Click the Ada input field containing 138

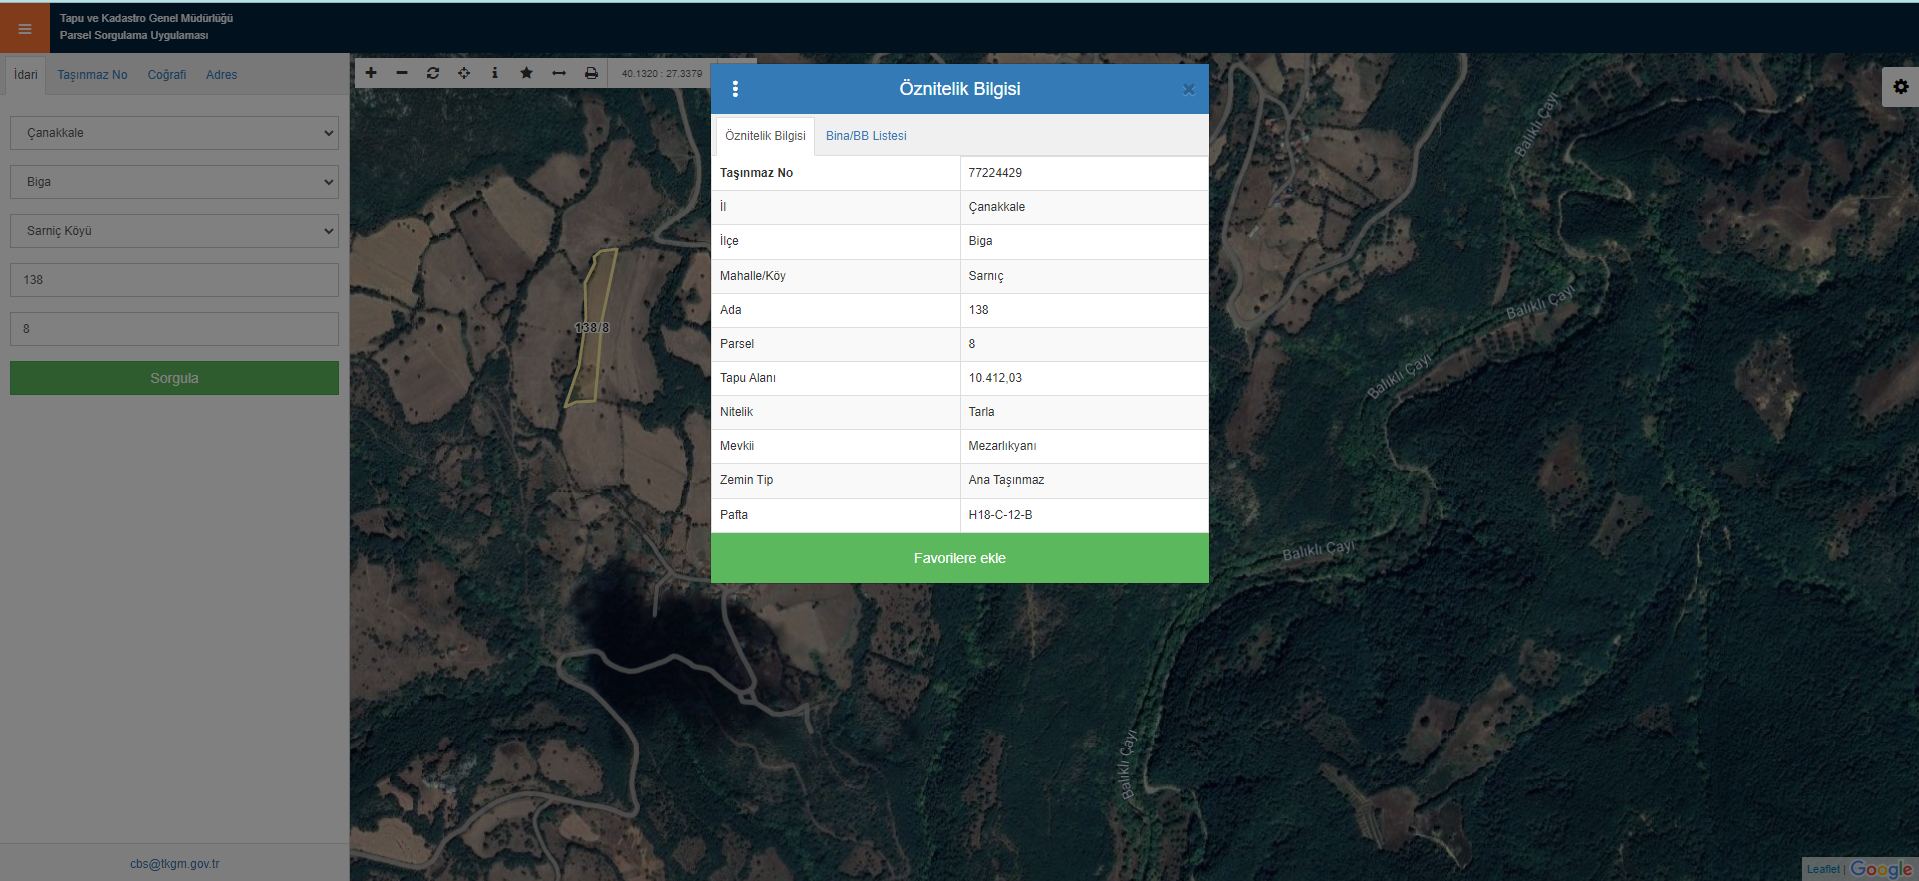[x=174, y=280]
